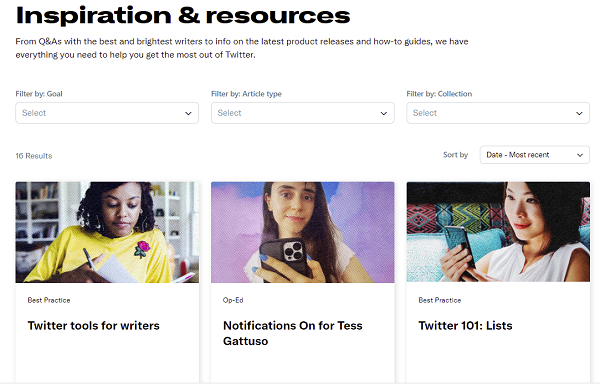The height and width of the screenshot is (385, 600).
Task: Click the Op-Ed tag label
Action: pyautogui.click(x=233, y=300)
